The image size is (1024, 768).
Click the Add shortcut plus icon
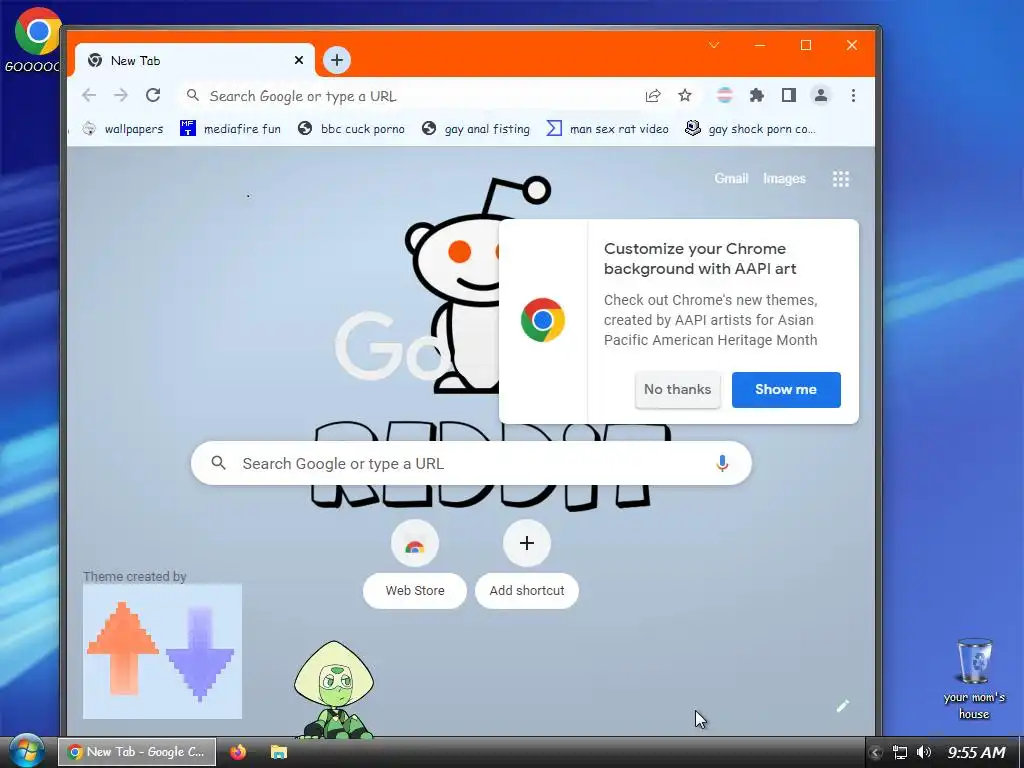click(527, 543)
